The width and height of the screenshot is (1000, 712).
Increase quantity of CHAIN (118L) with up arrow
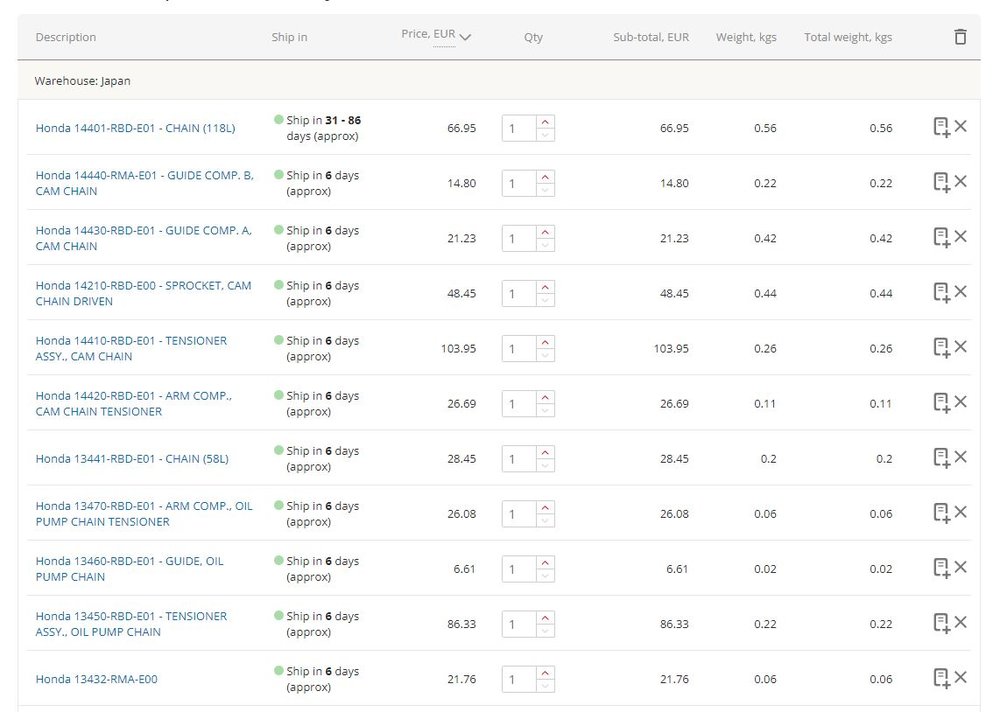545,122
